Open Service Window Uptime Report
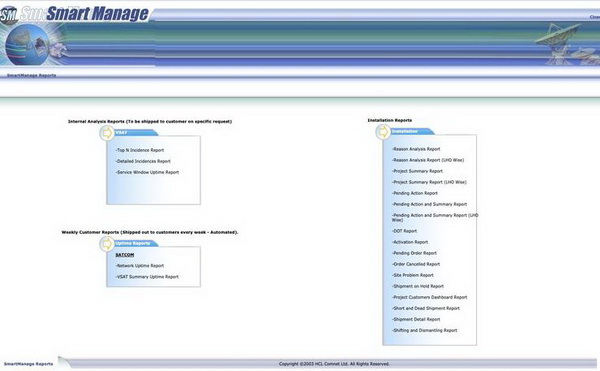Image resolution: width=600 pixels, height=371 pixels. tap(147, 172)
